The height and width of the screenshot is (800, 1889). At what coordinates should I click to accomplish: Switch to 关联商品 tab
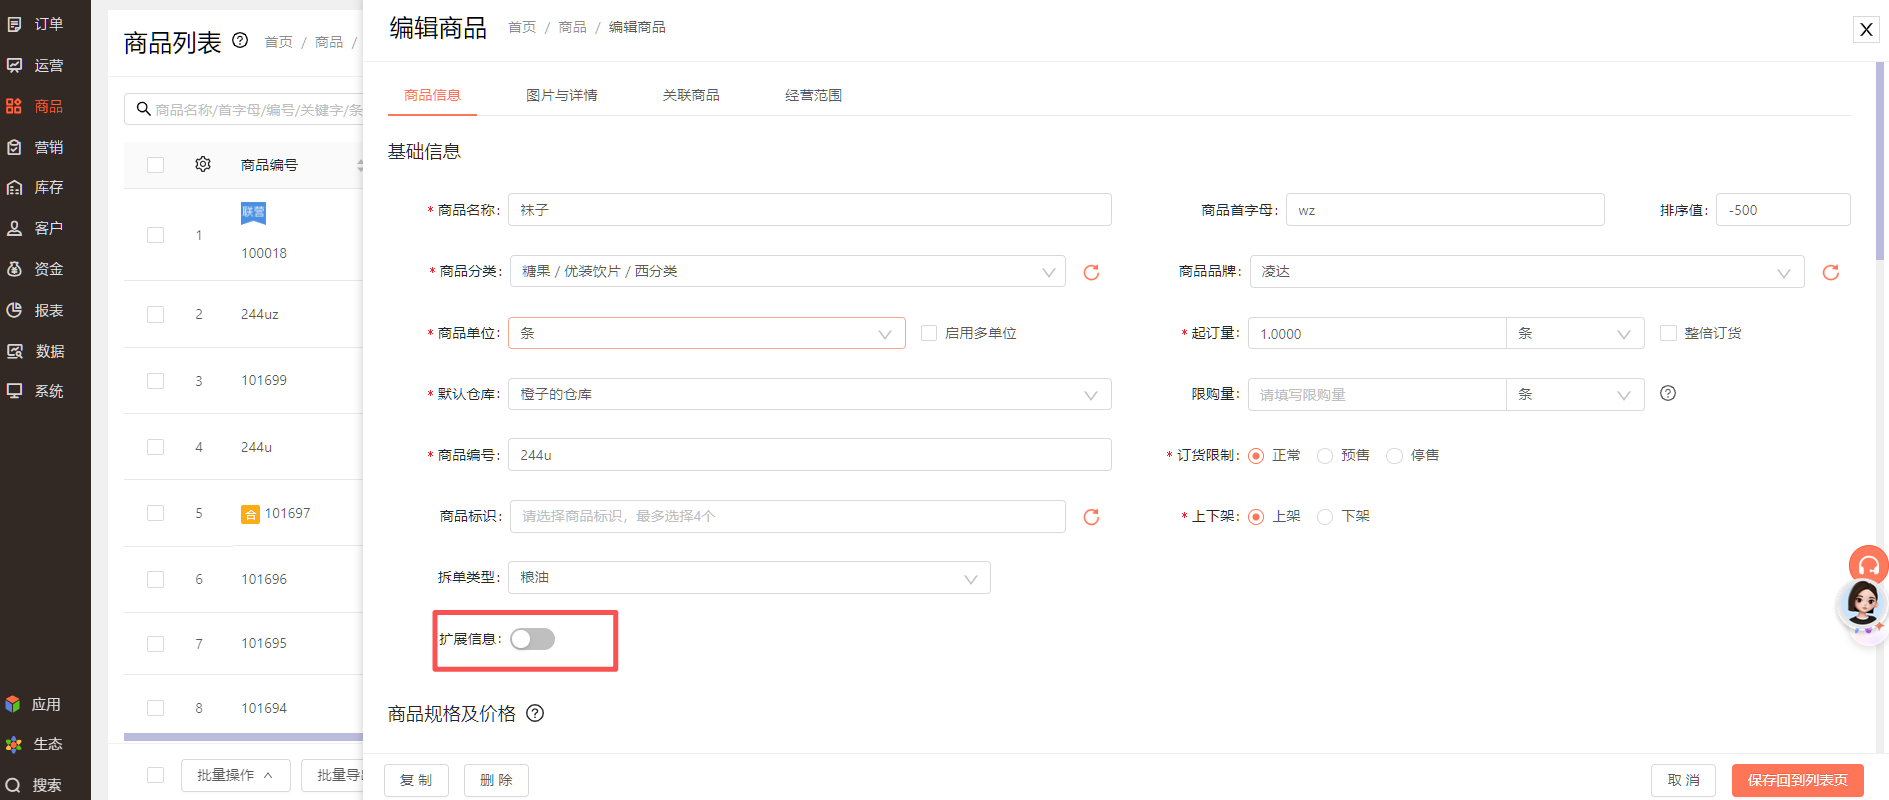691,95
